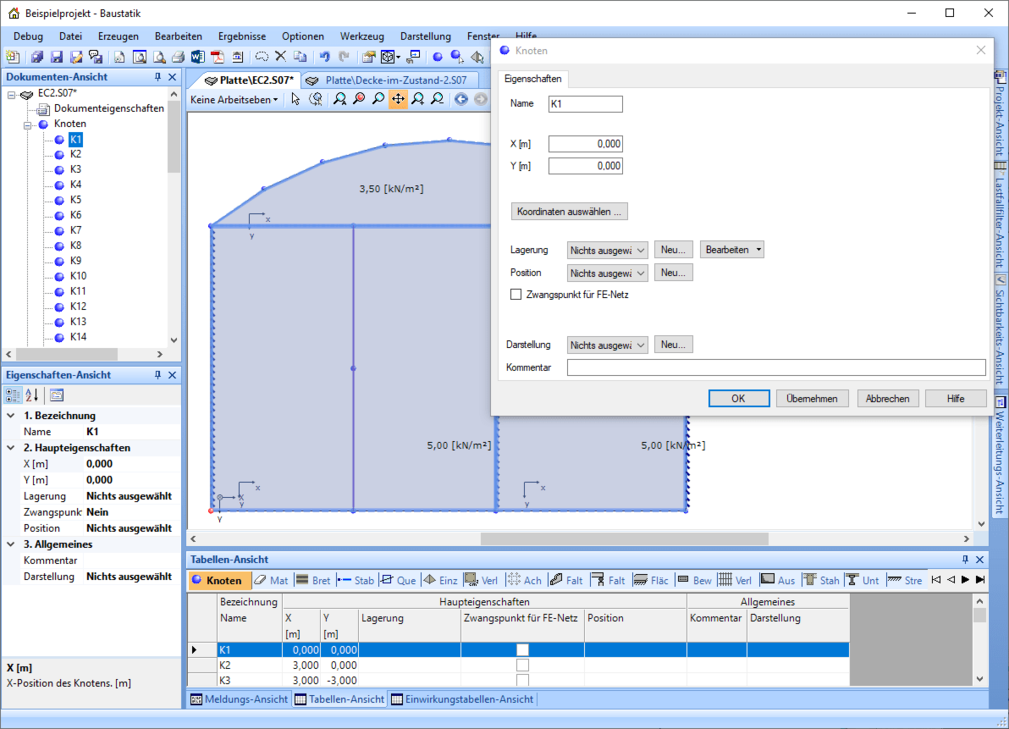Enable Zwangspunkt für FE-Netz checkbox in dialog
1009x729 pixels.
(x=516, y=295)
